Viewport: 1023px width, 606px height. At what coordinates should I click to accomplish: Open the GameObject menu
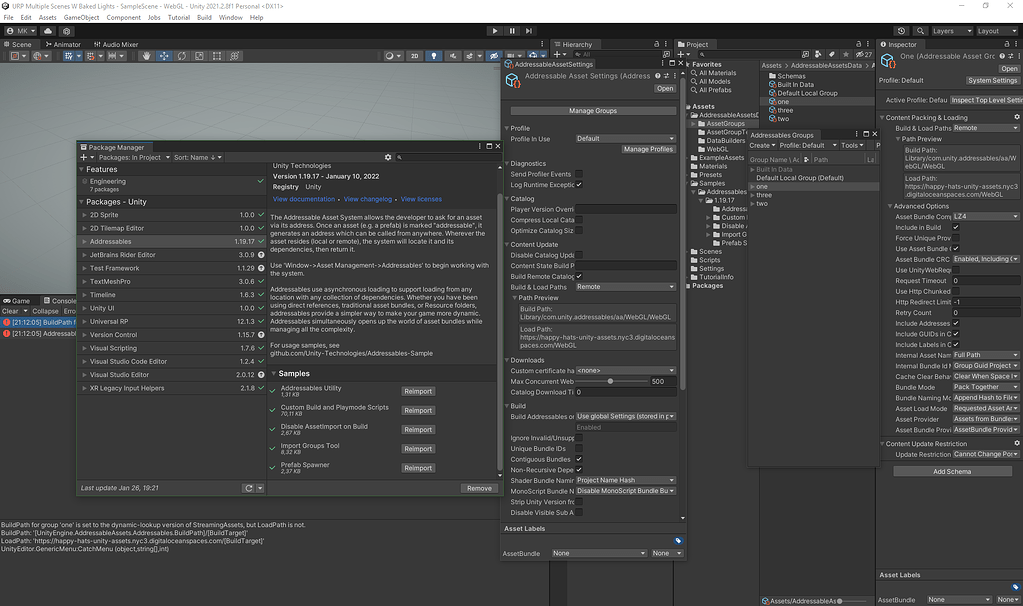[x=79, y=17]
